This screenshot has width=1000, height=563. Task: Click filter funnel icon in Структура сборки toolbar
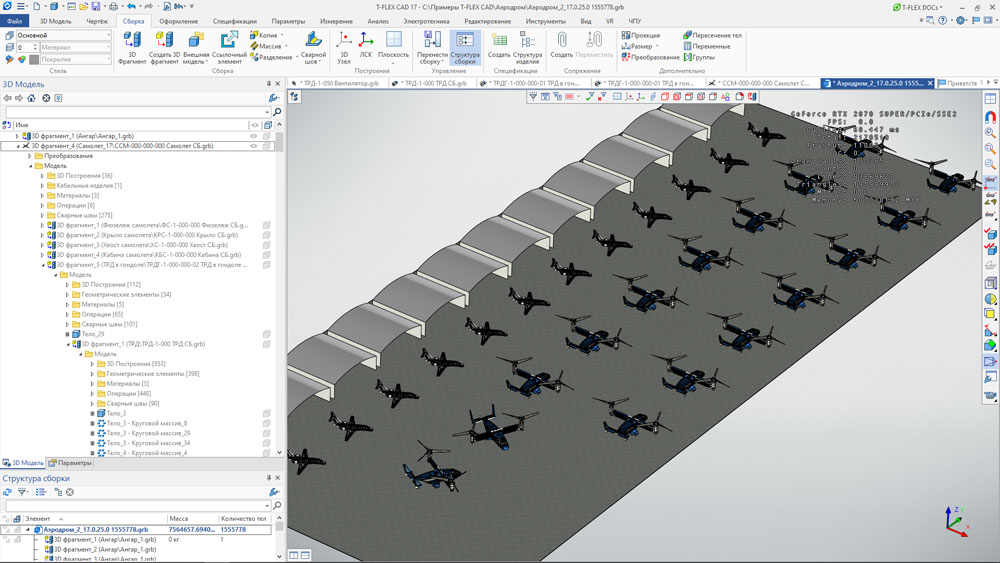point(22,492)
